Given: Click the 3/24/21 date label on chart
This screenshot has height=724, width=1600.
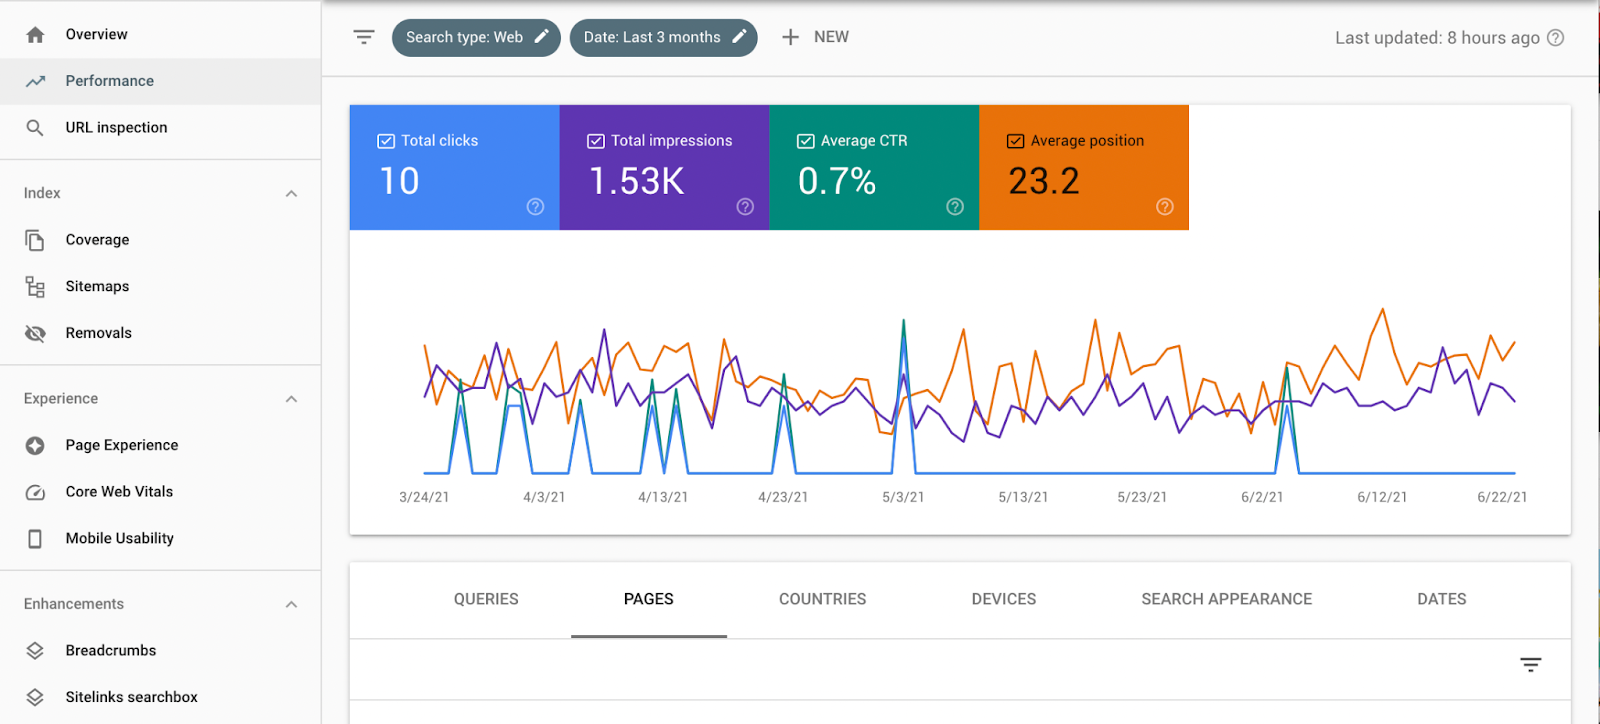Looking at the screenshot, I should [424, 497].
